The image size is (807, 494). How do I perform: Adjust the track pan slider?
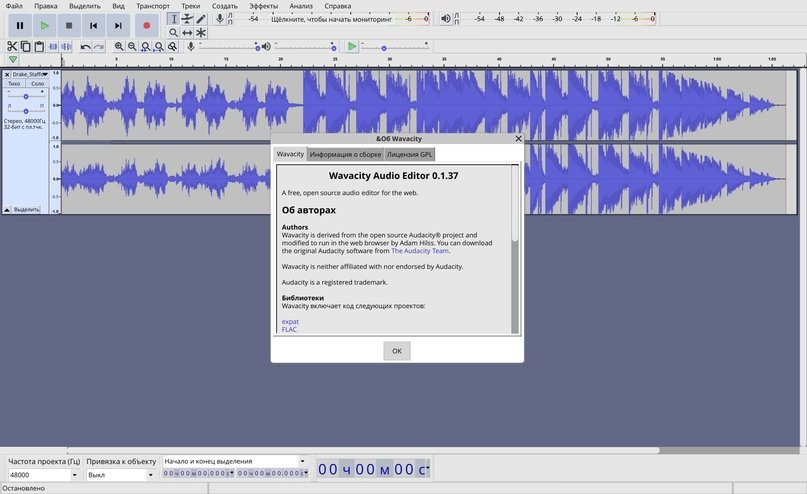pyautogui.click(x=26, y=111)
